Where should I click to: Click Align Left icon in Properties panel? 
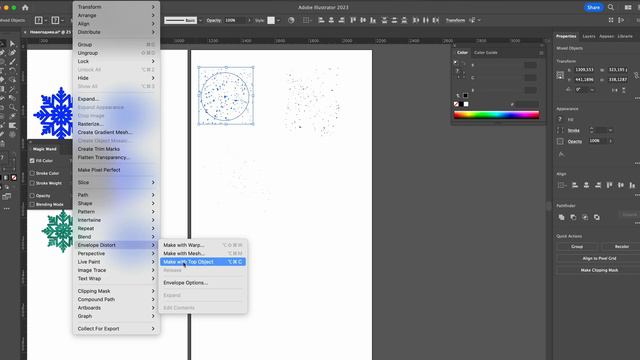575,185
